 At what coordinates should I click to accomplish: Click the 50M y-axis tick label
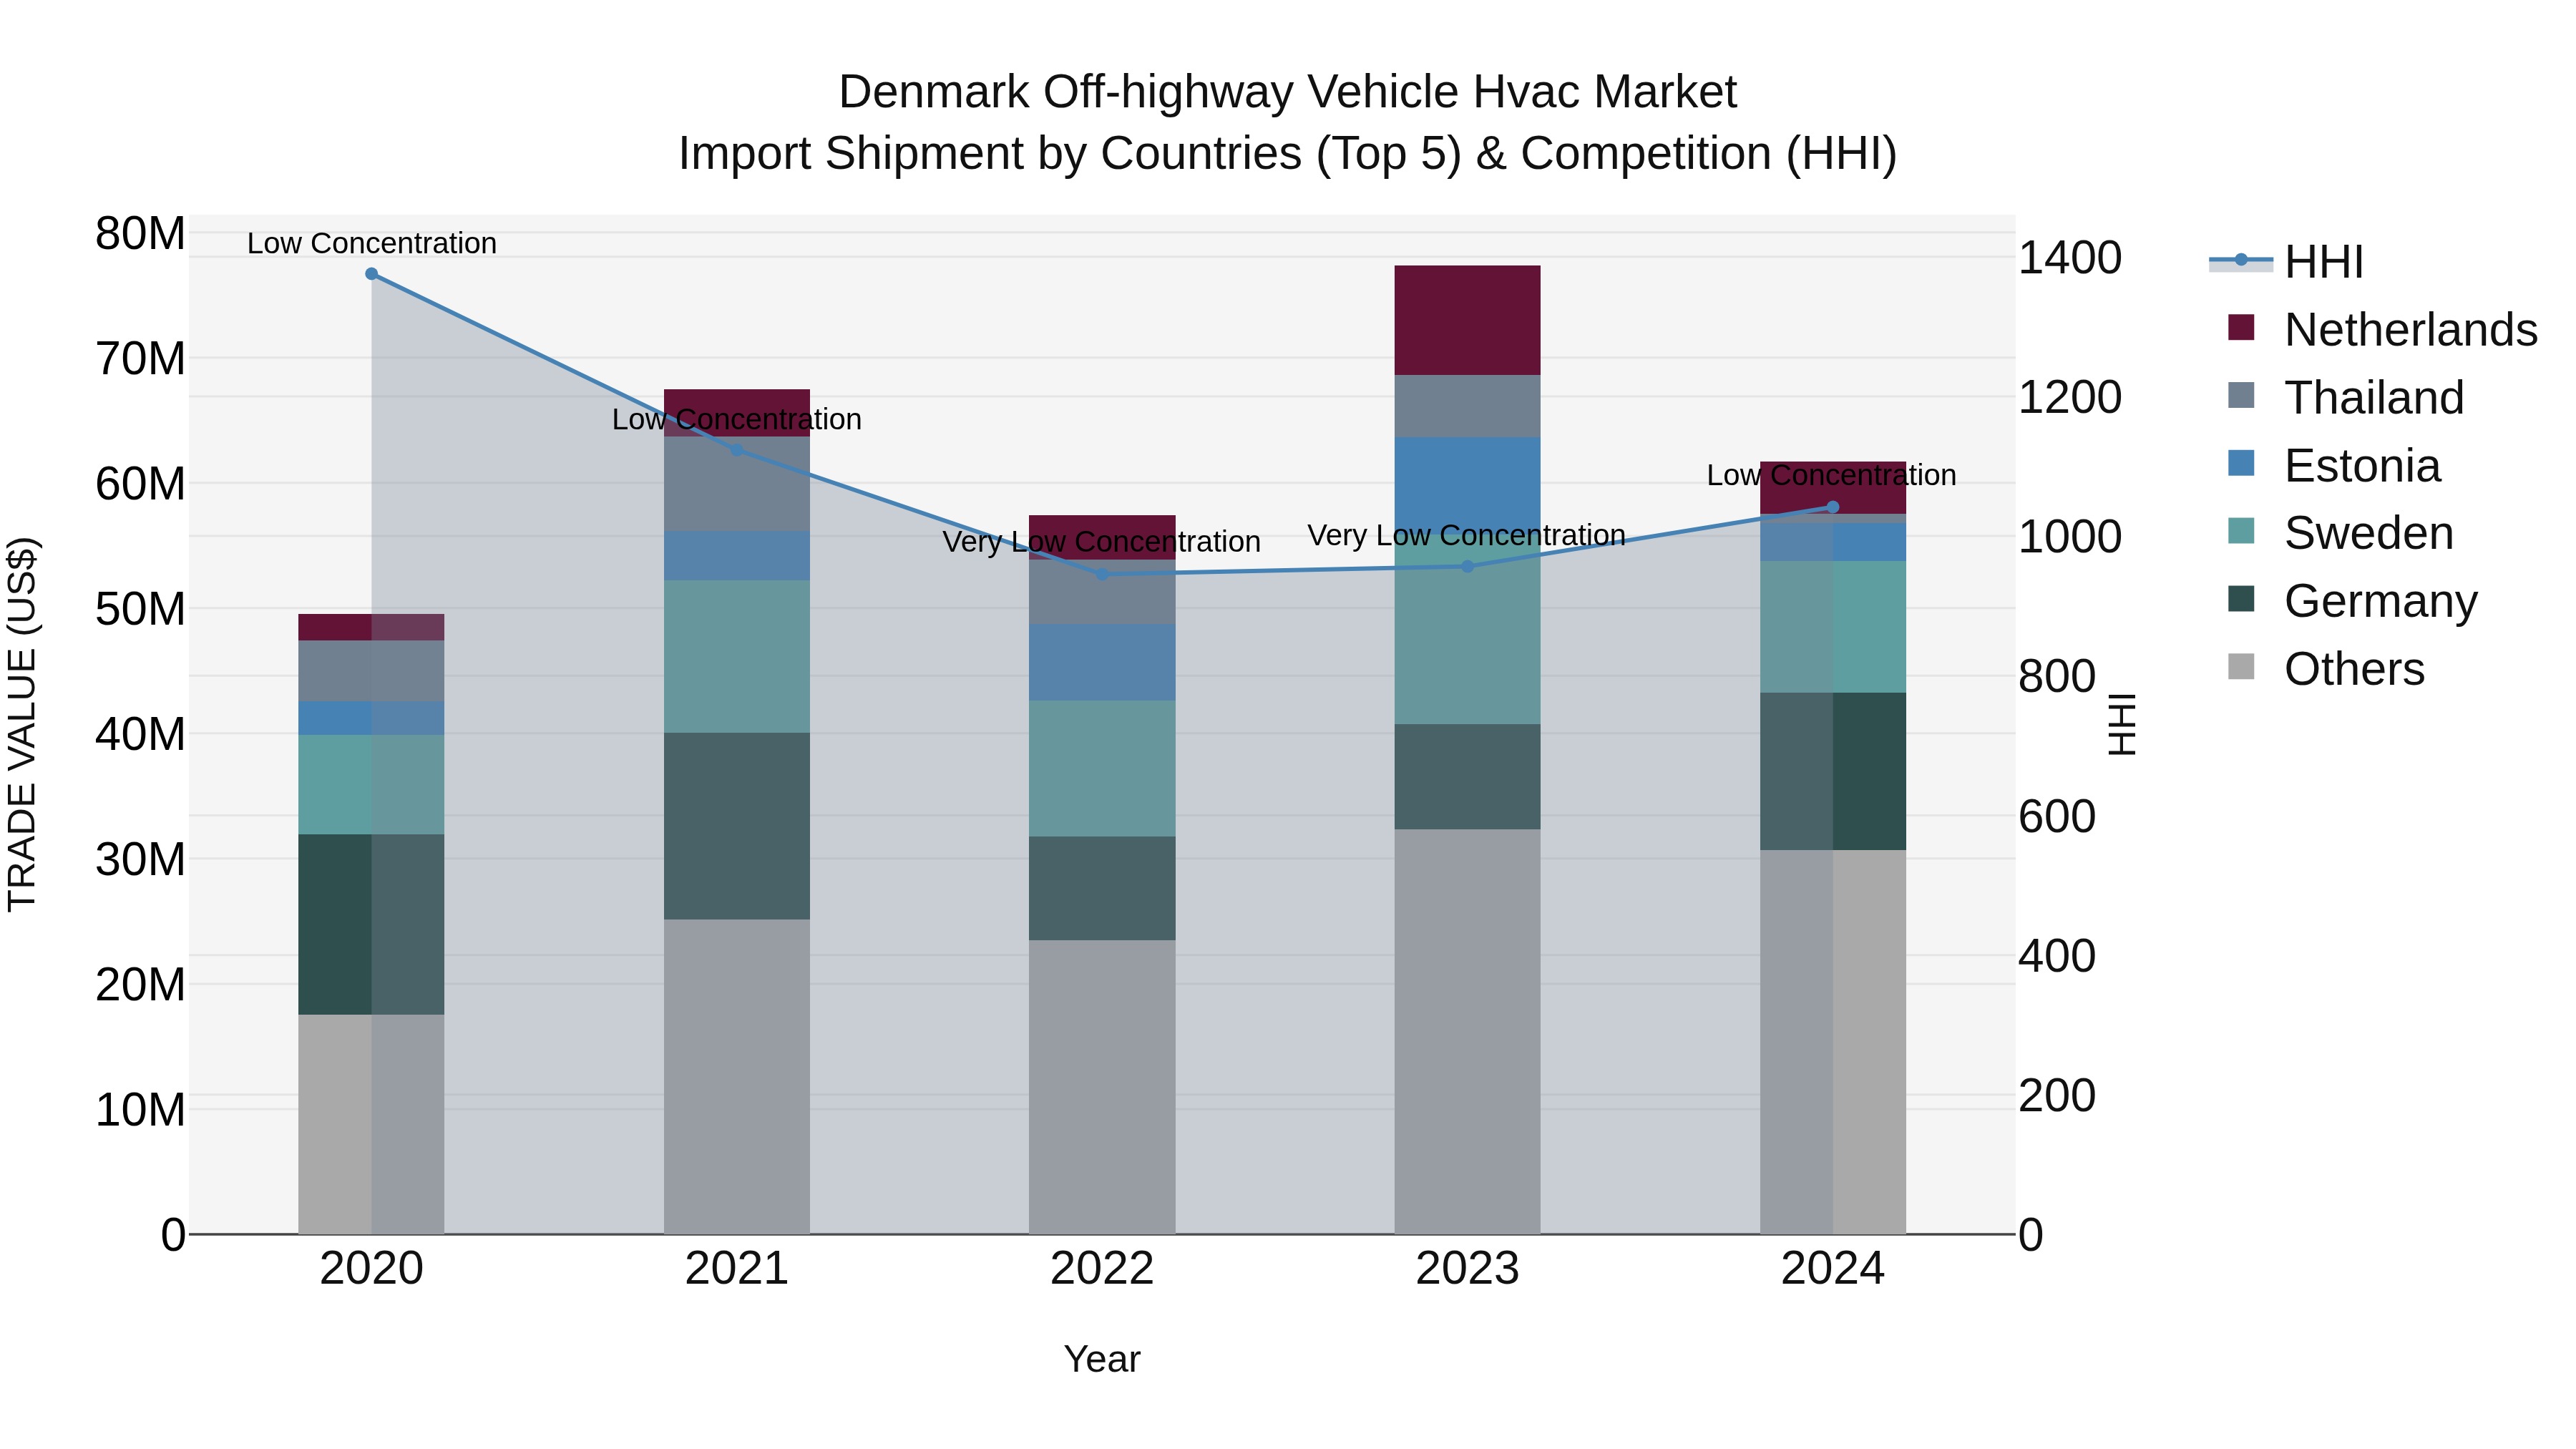140,609
